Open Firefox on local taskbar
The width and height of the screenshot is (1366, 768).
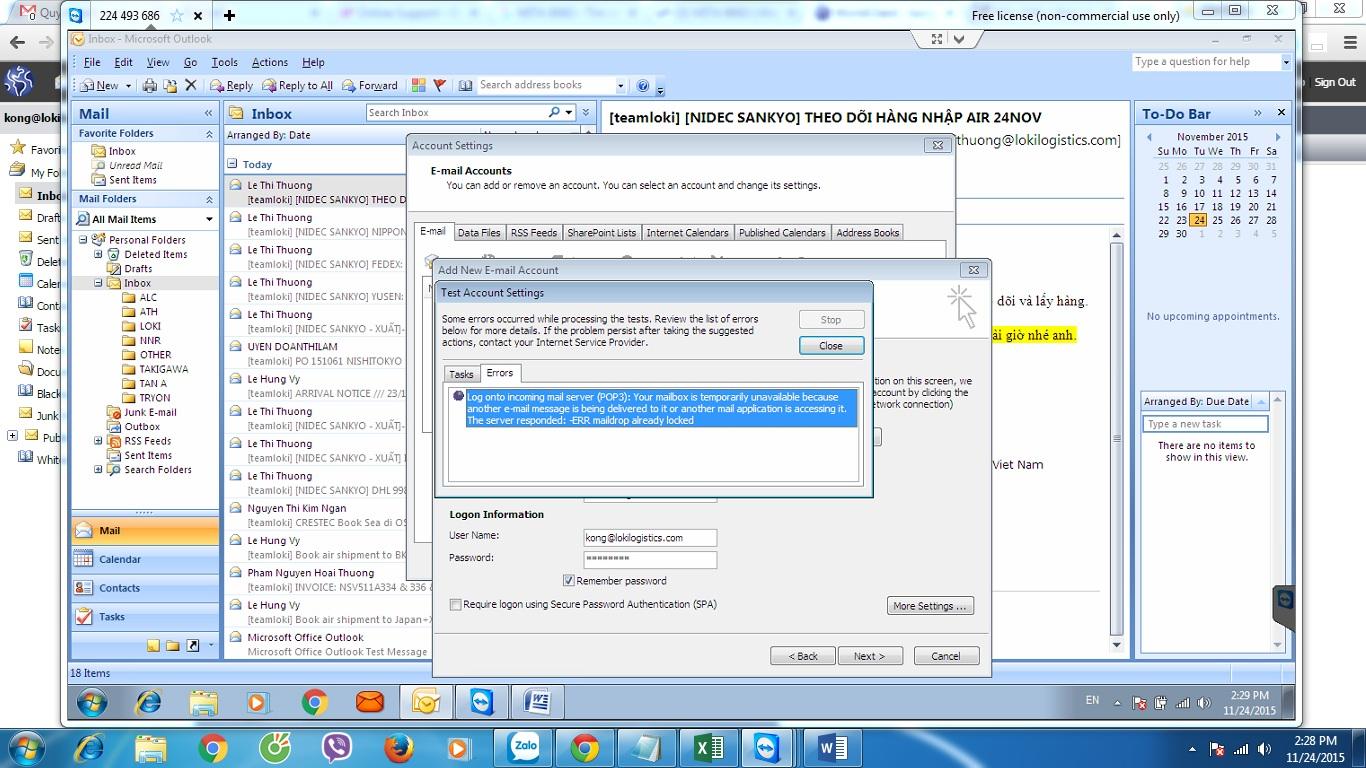pos(399,748)
